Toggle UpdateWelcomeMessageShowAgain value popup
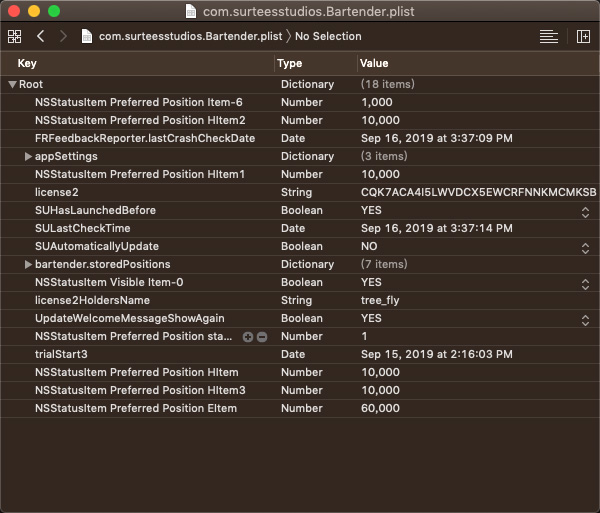 pyautogui.click(x=585, y=319)
